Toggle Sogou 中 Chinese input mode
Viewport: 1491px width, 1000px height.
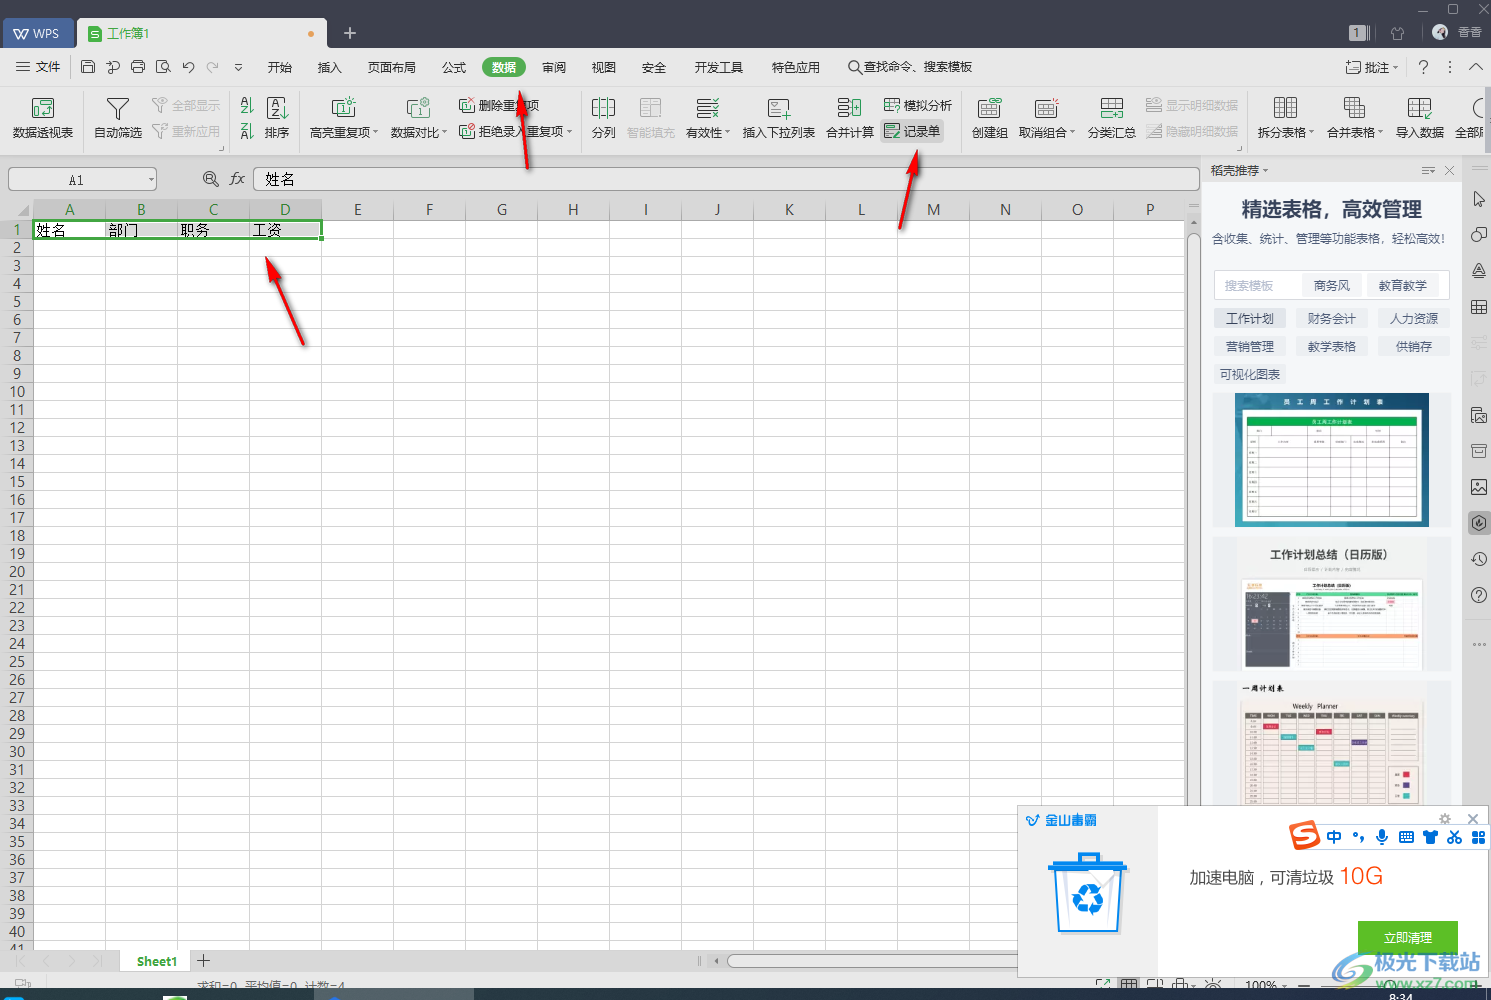pyautogui.click(x=1334, y=837)
